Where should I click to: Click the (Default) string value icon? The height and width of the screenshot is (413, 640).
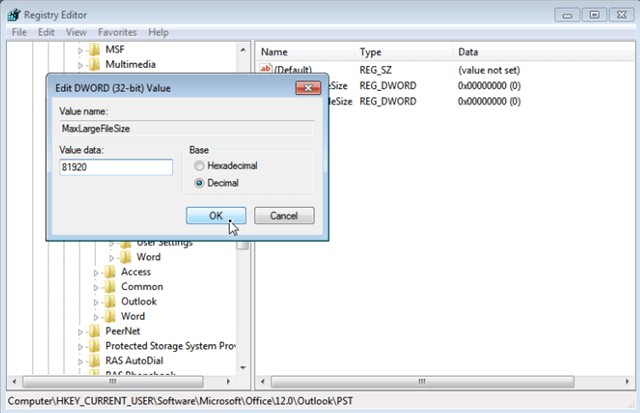click(265, 69)
